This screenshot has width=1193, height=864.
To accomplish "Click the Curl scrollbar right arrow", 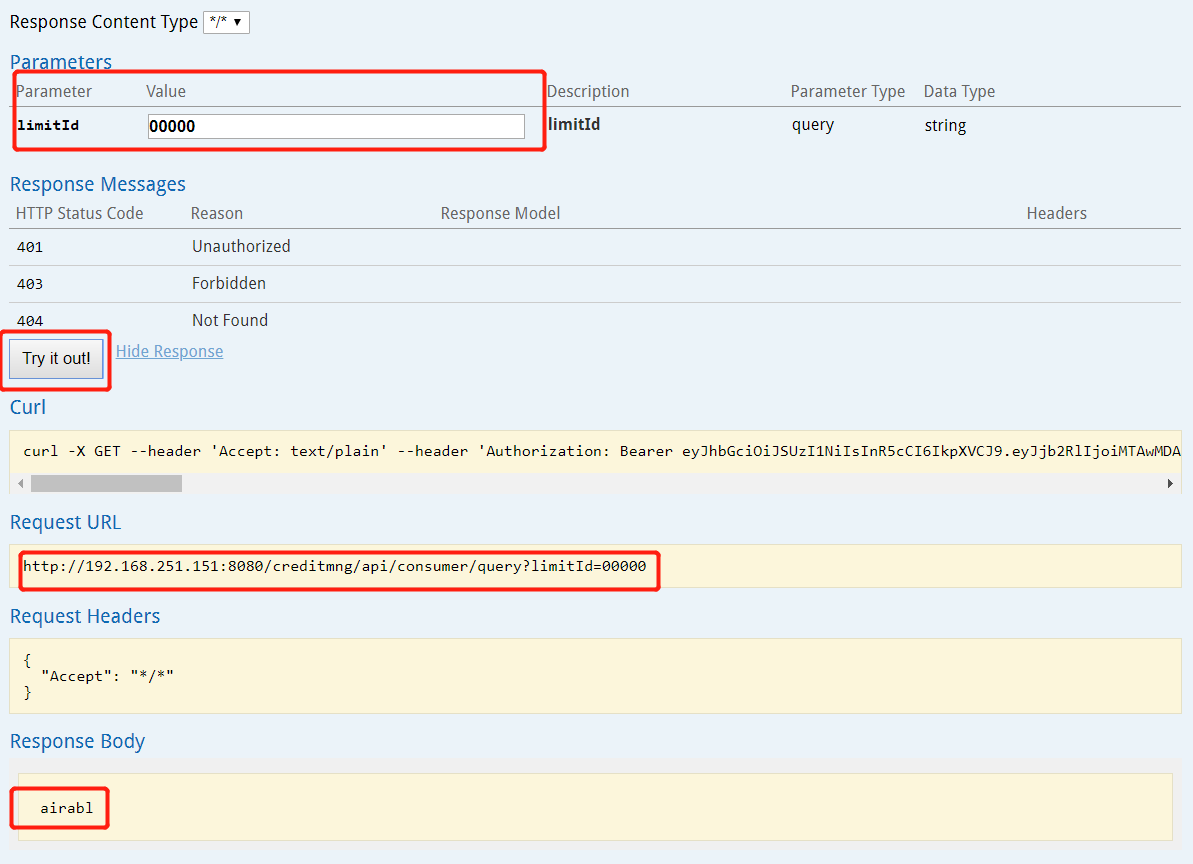I will (1170, 483).
